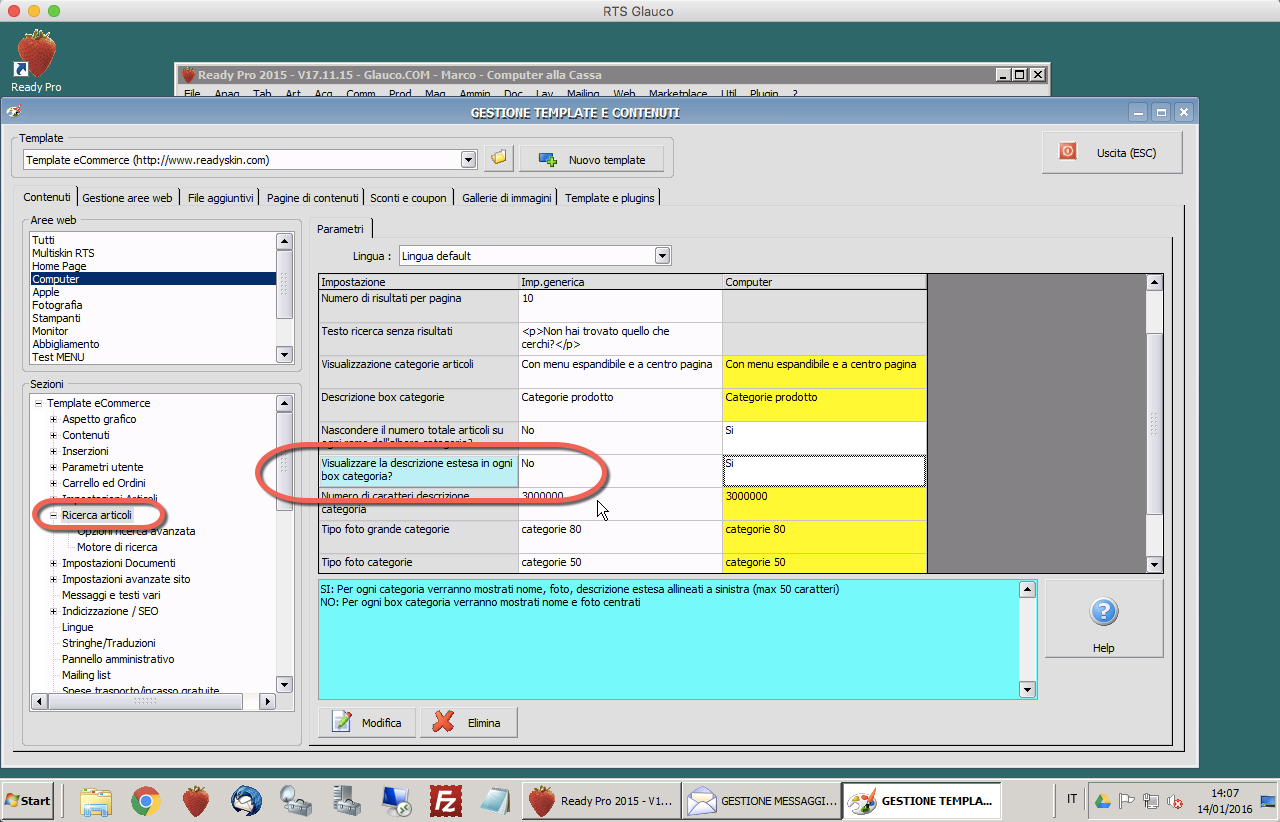Click the Imp.generica value '10' cell
The image size is (1280, 822).
[x=620, y=306]
